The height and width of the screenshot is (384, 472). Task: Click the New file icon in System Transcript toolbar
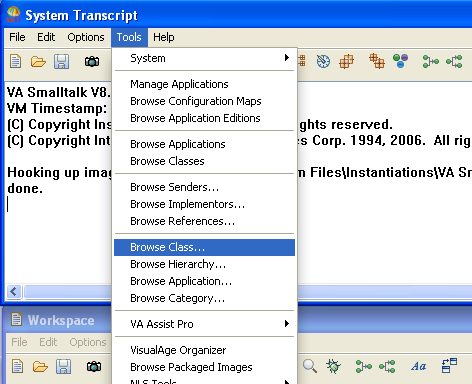(x=16, y=61)
